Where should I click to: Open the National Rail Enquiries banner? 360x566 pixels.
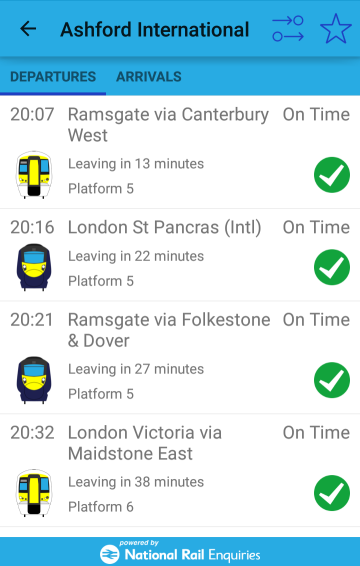180,552
